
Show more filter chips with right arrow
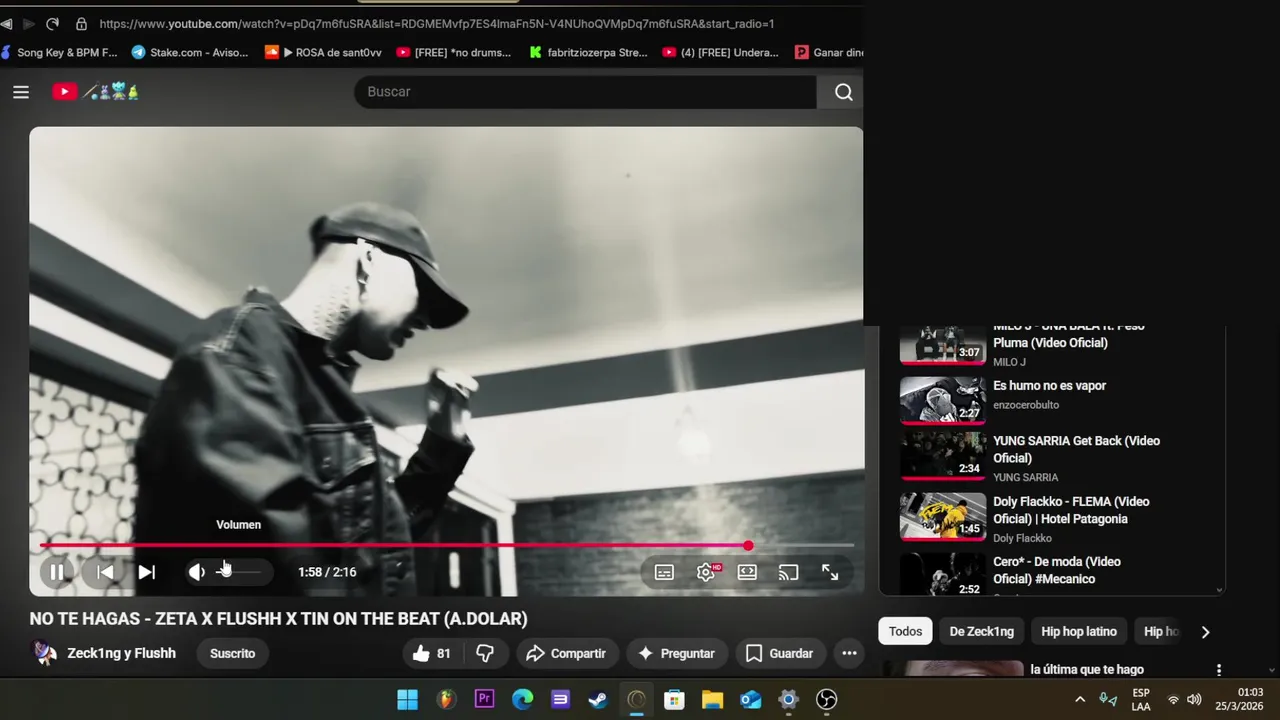(1205, 631)
